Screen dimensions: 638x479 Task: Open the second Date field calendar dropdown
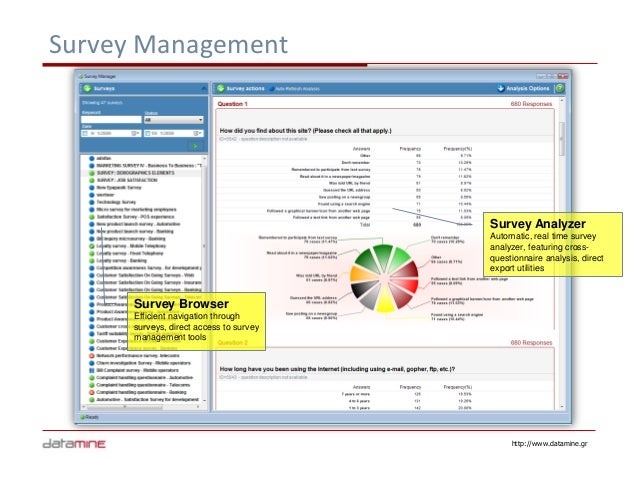pos(198,133)
